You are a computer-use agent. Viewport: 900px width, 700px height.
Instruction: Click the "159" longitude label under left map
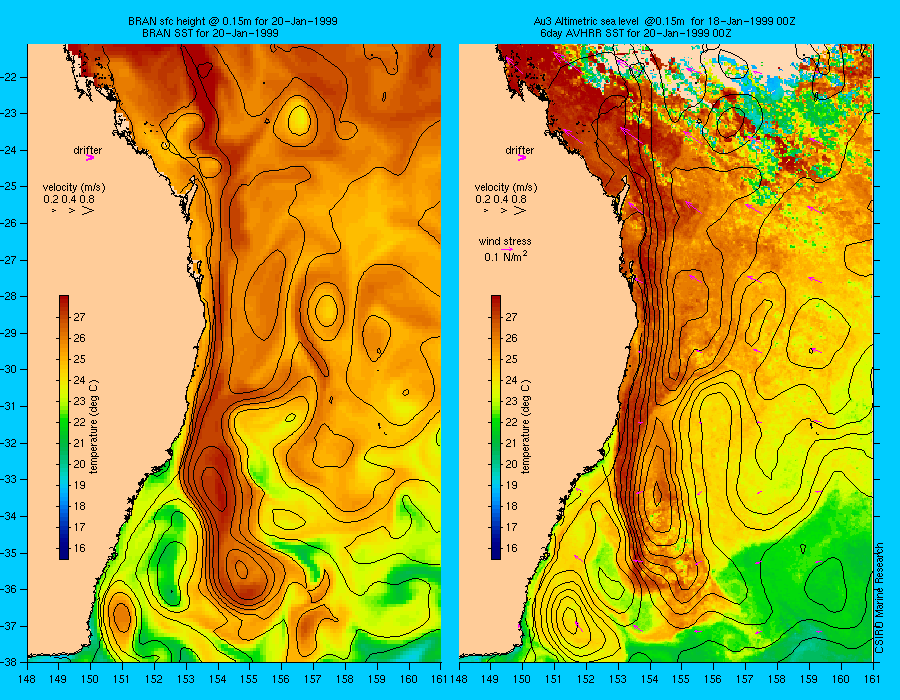tap(377, 680)
